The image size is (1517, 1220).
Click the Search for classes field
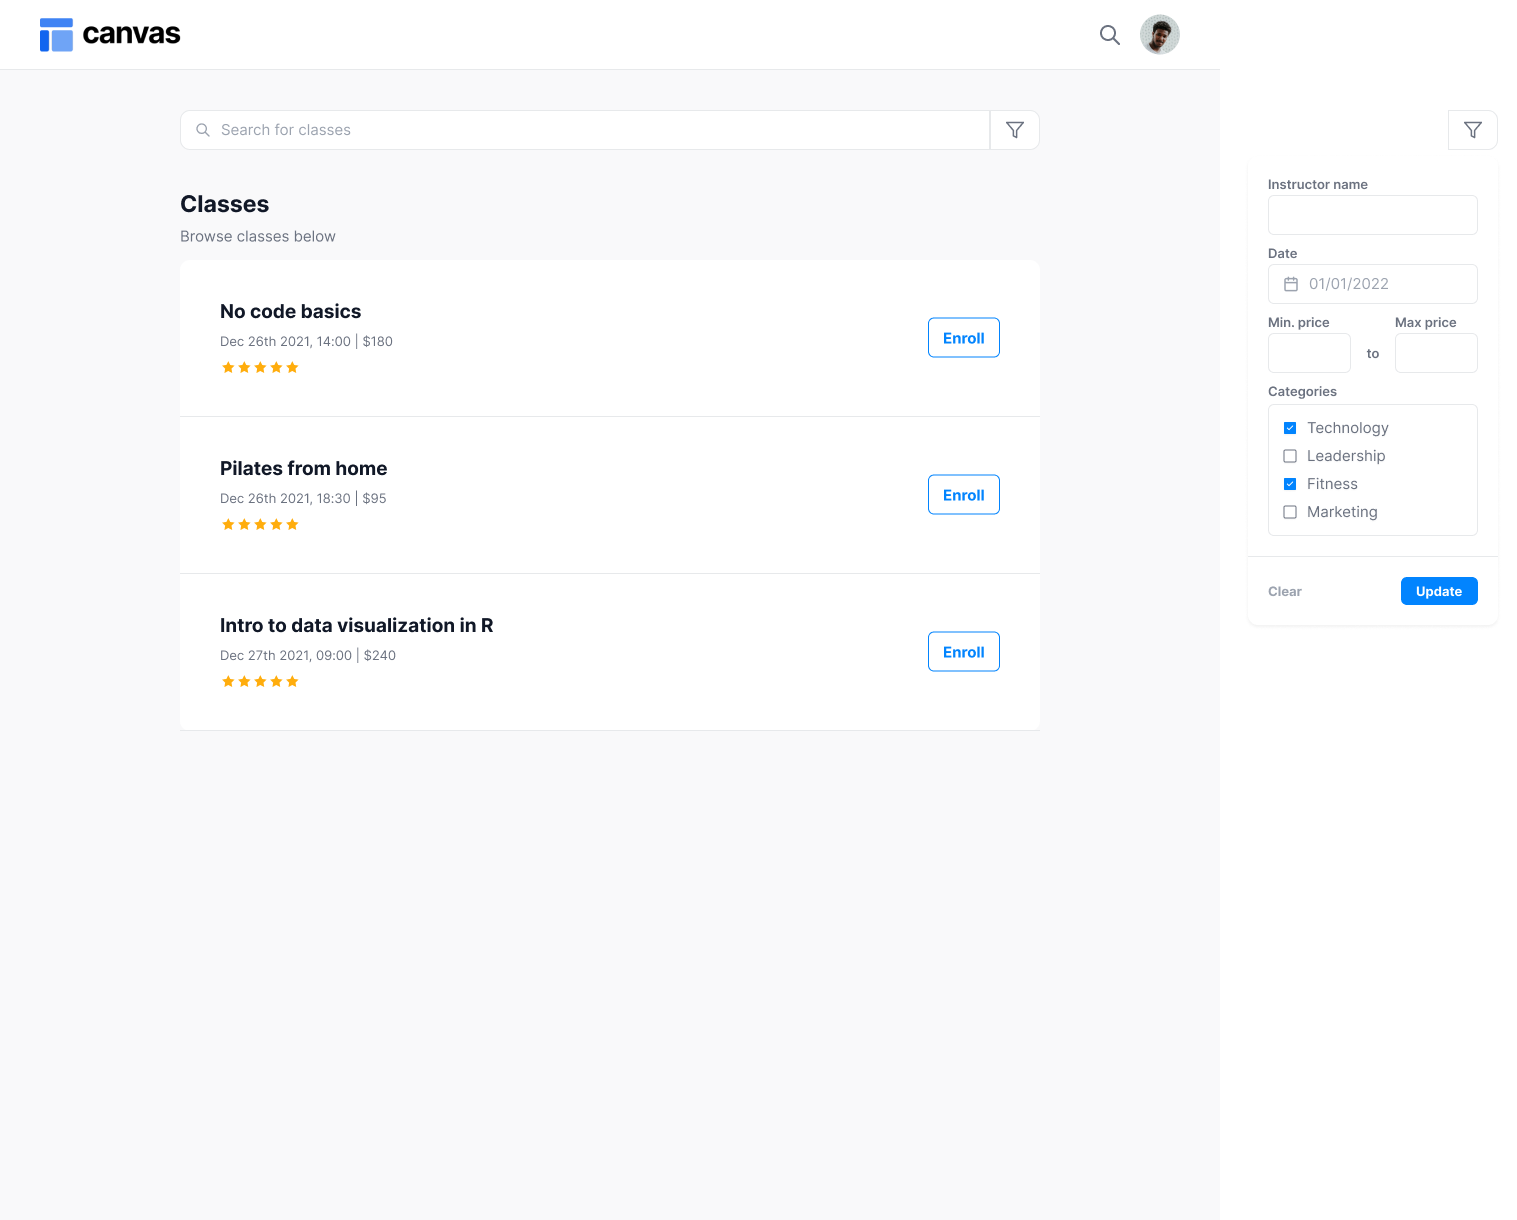[590, 130]
